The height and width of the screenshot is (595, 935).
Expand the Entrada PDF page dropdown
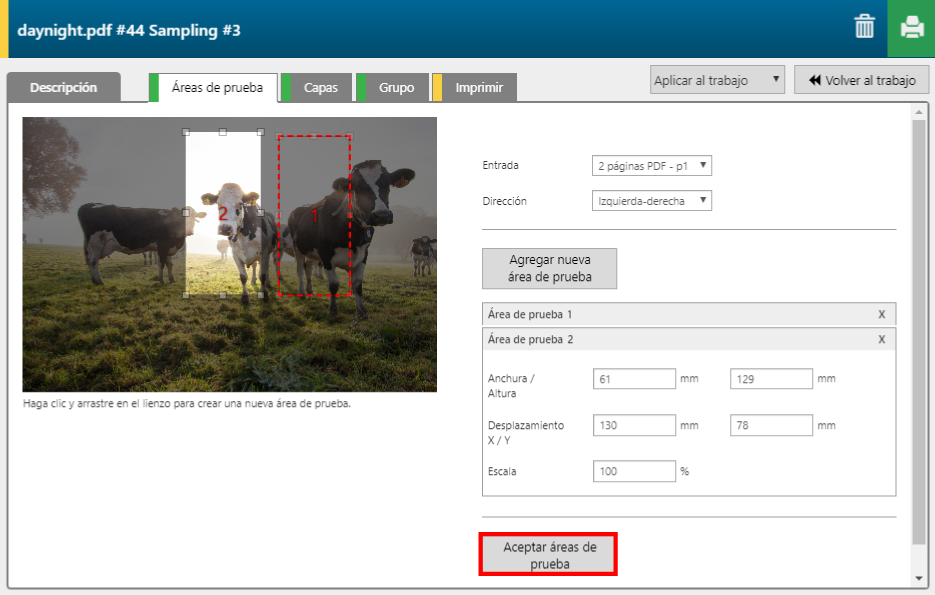[651, 165]
